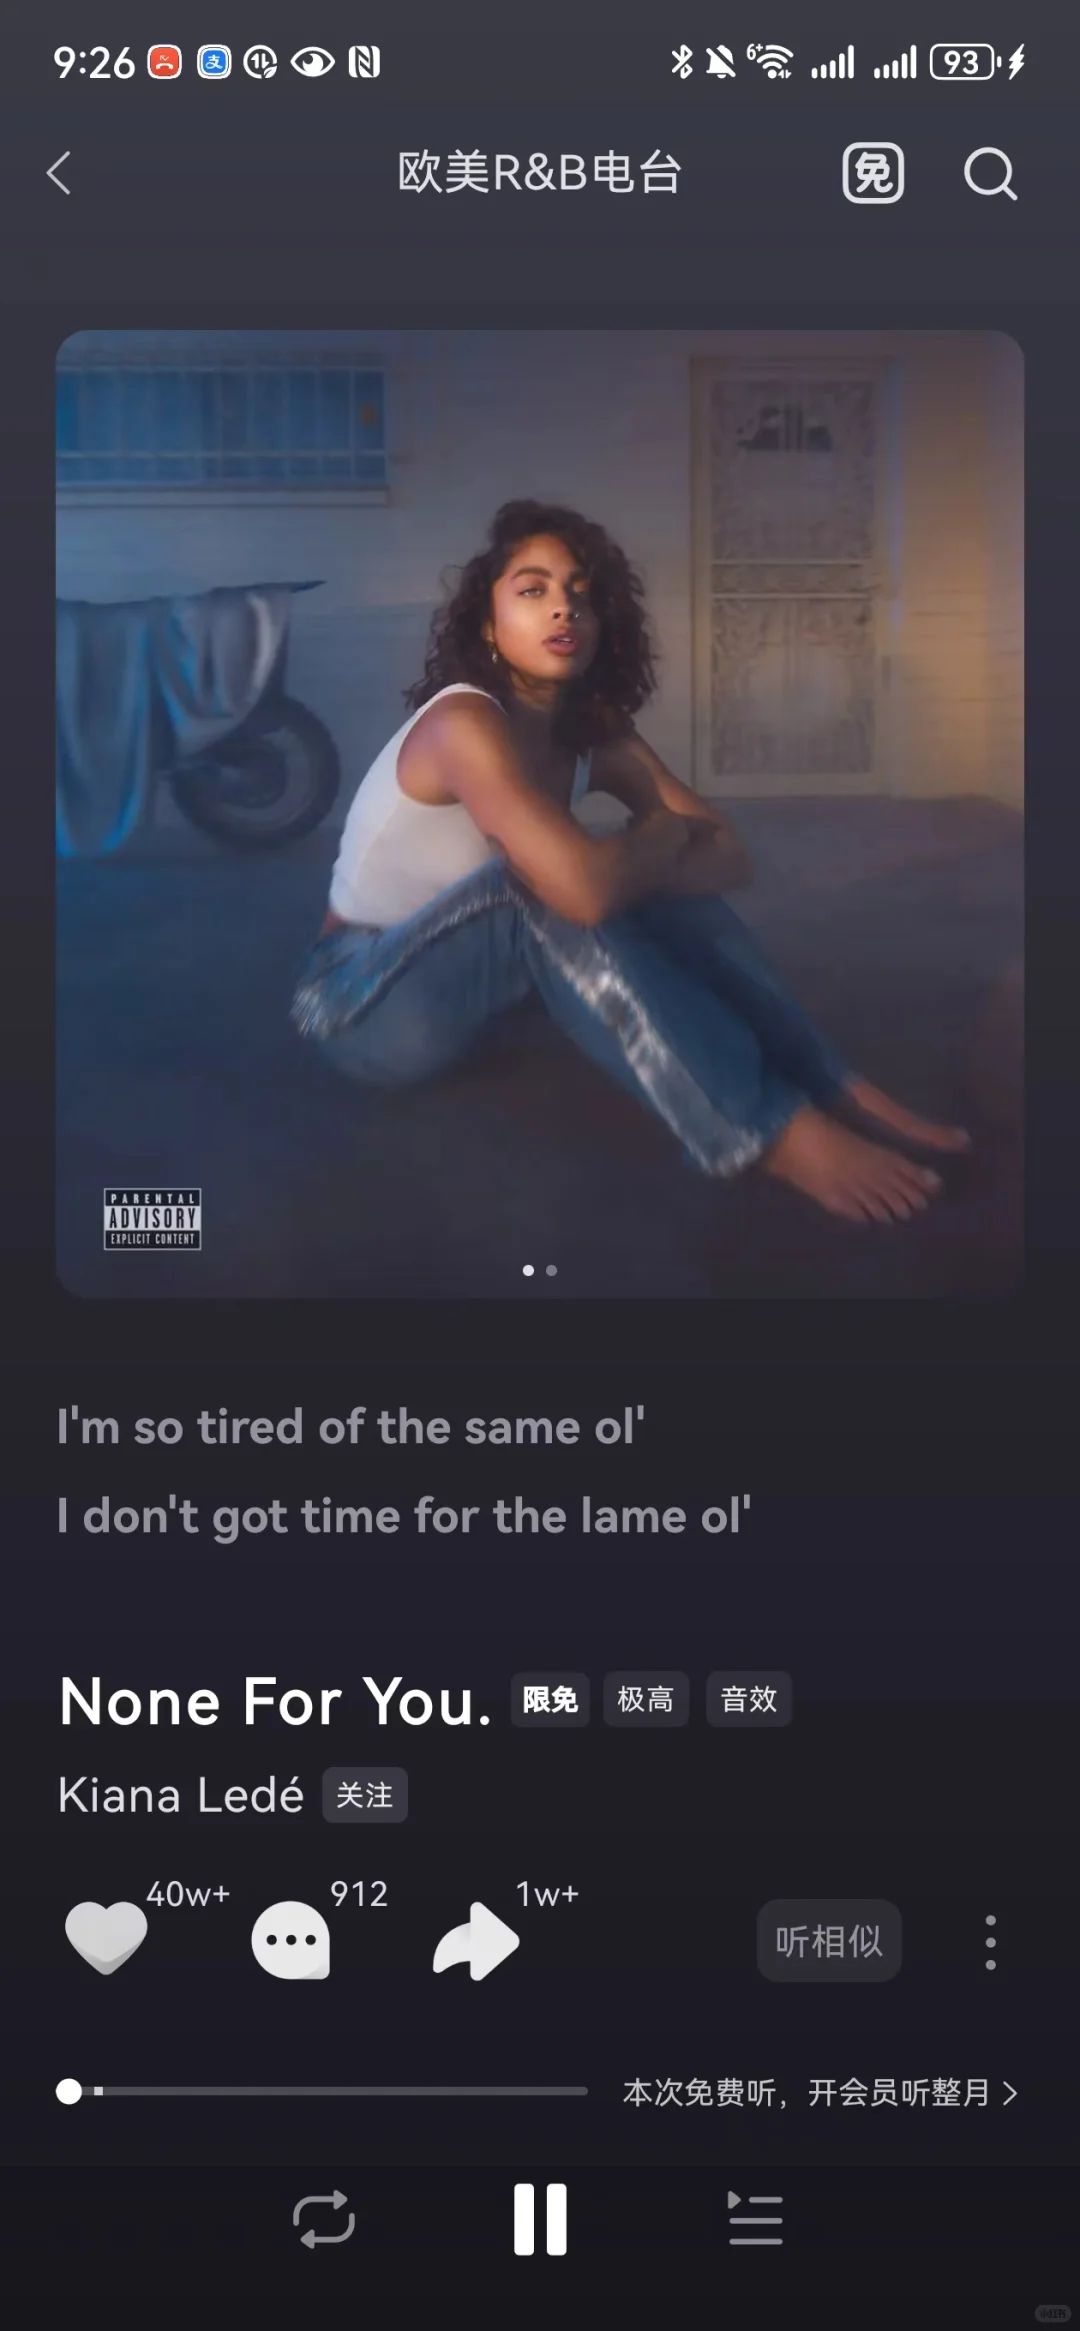The image size is (1080, 2331).
Task: Click the playback progress bar
Action: tap(322, 2091)
